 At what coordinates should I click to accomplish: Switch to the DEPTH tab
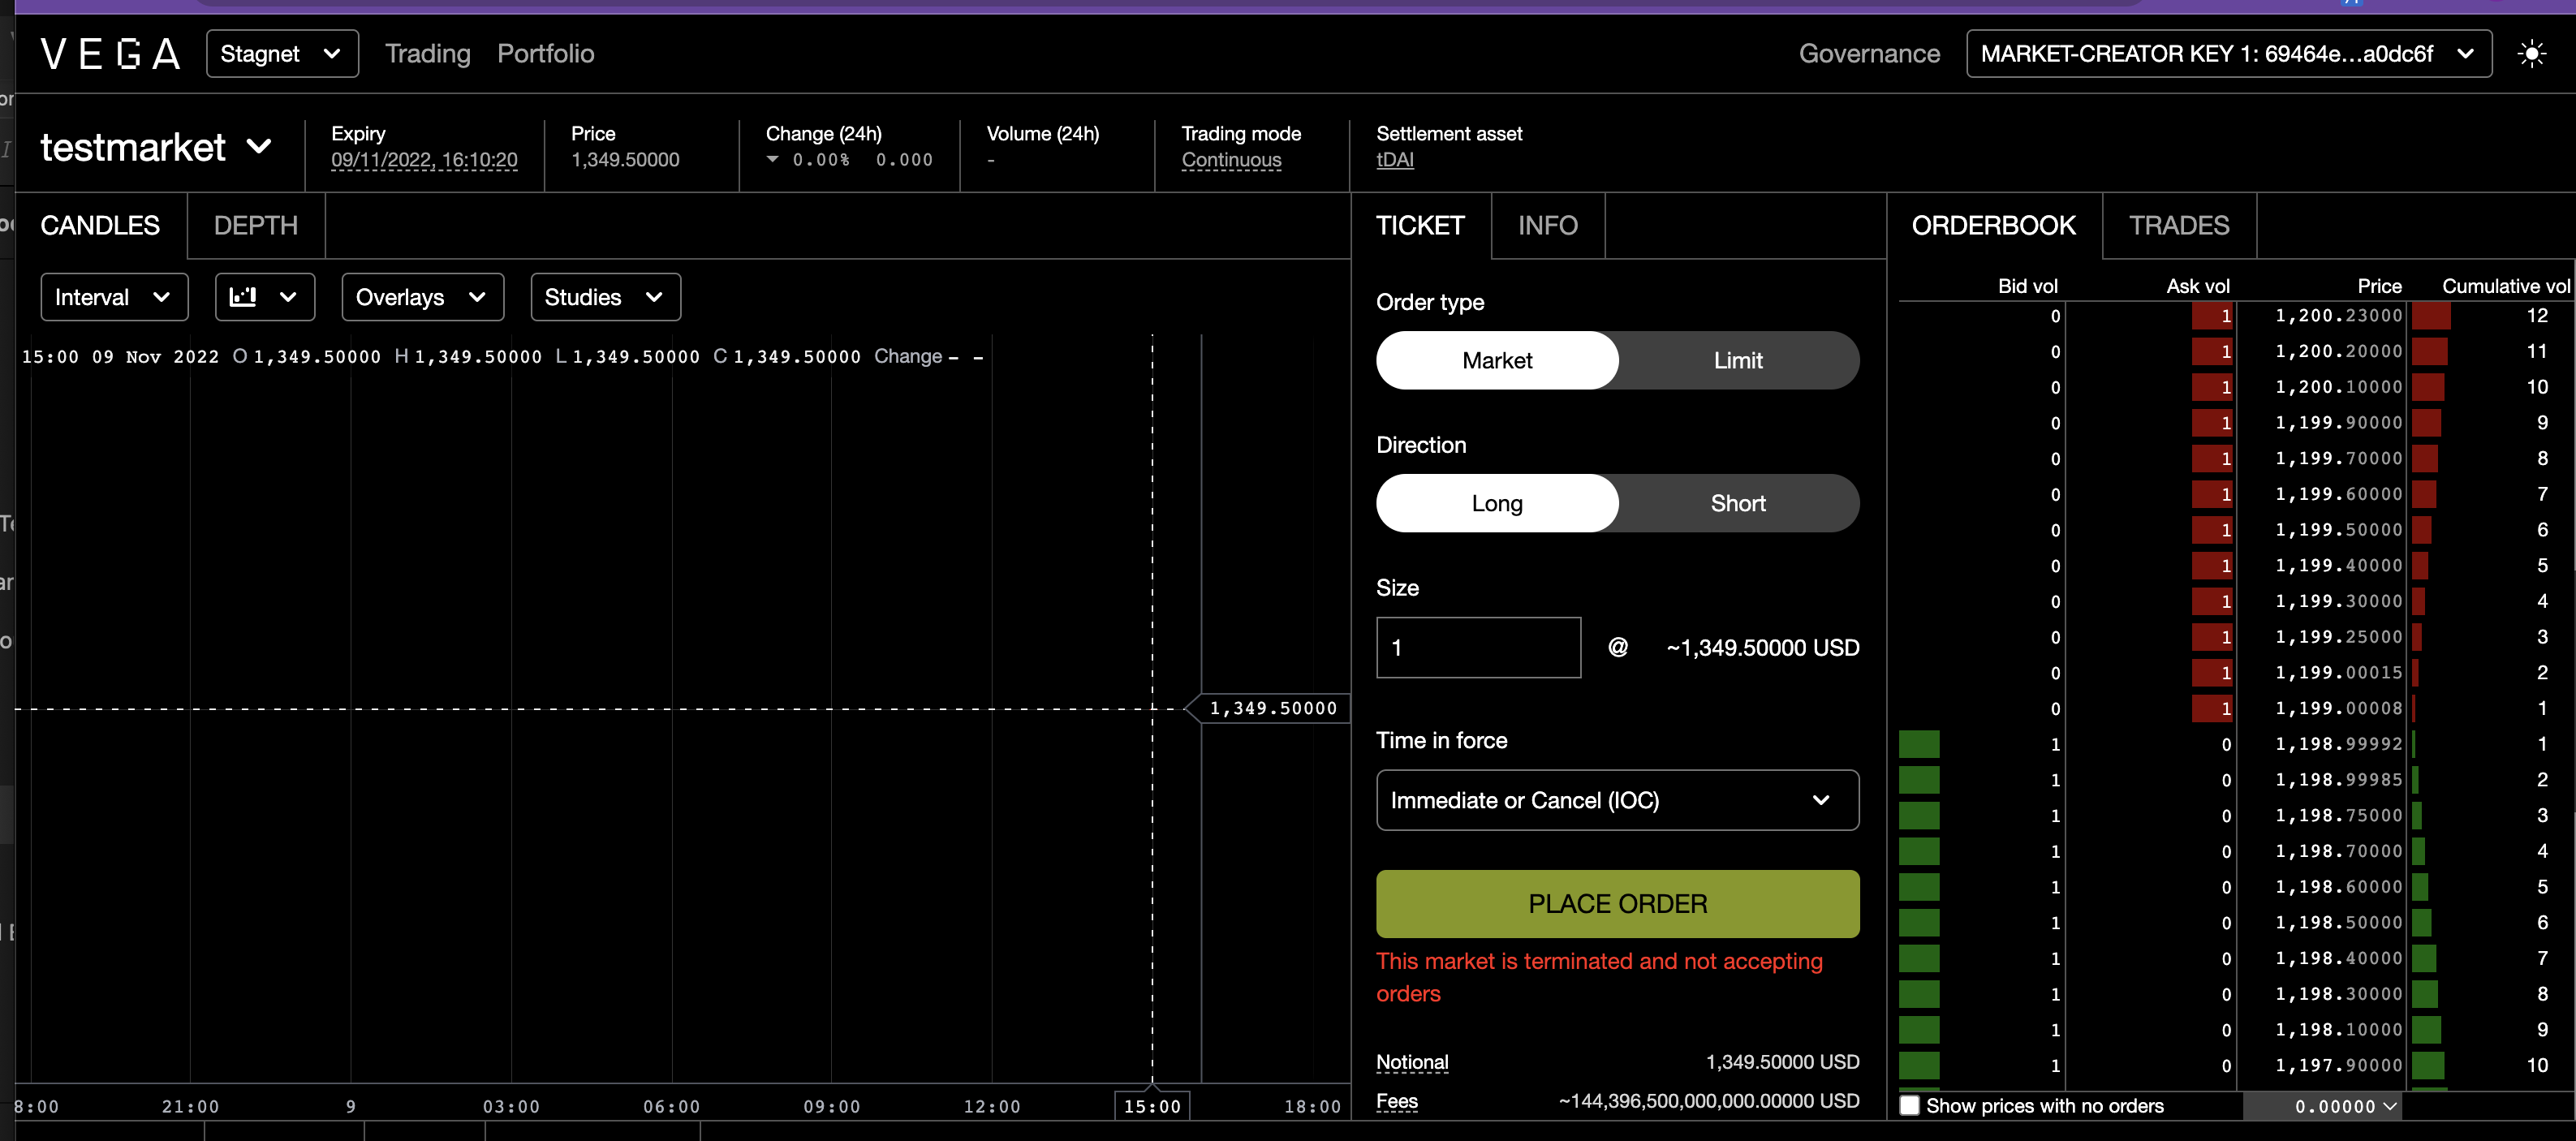[x=256, y=225]
